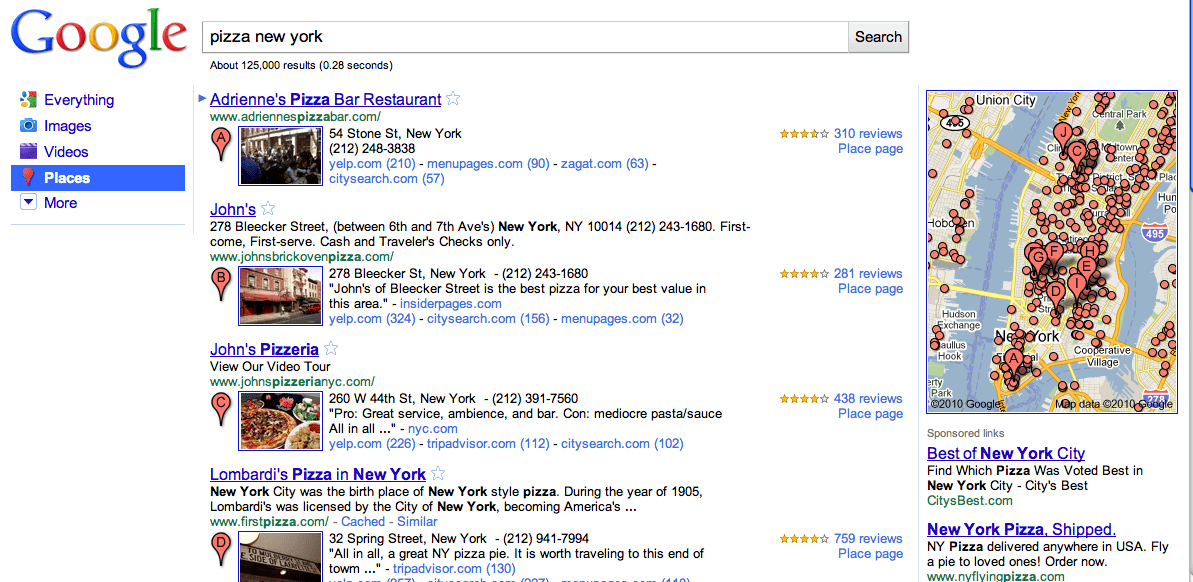Click the Videos film icon in sidebar
The height and width of the screenshot is (582, 1193).
[28, 152]
